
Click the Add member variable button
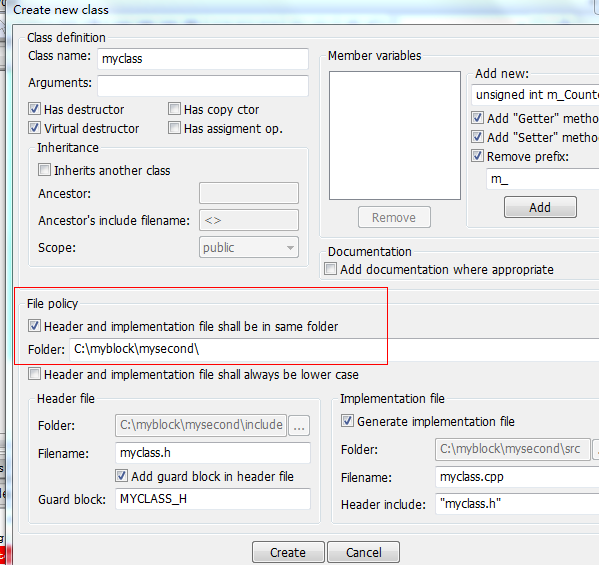pos(540,207)
